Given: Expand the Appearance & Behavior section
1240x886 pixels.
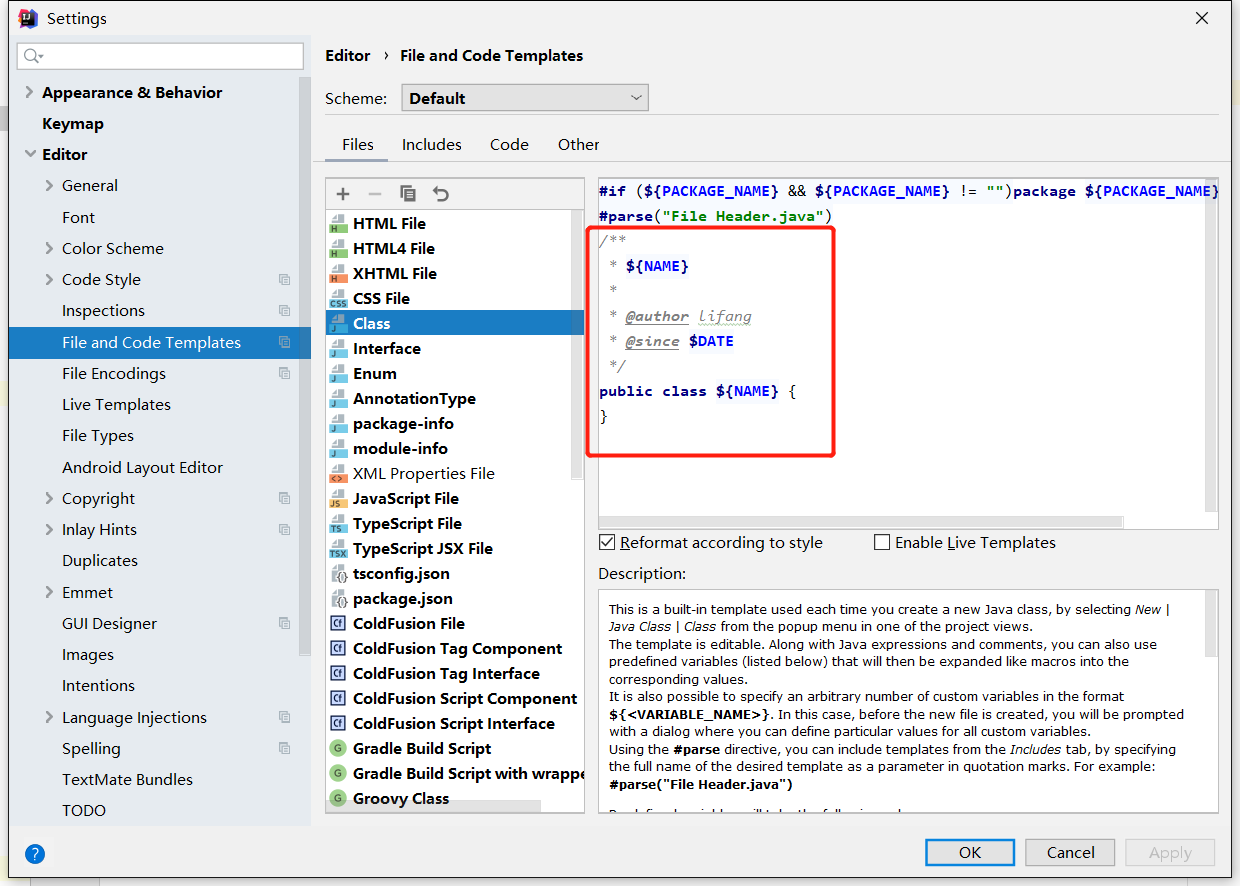Looking at the screenshot, I should click(x=29, y=92).
